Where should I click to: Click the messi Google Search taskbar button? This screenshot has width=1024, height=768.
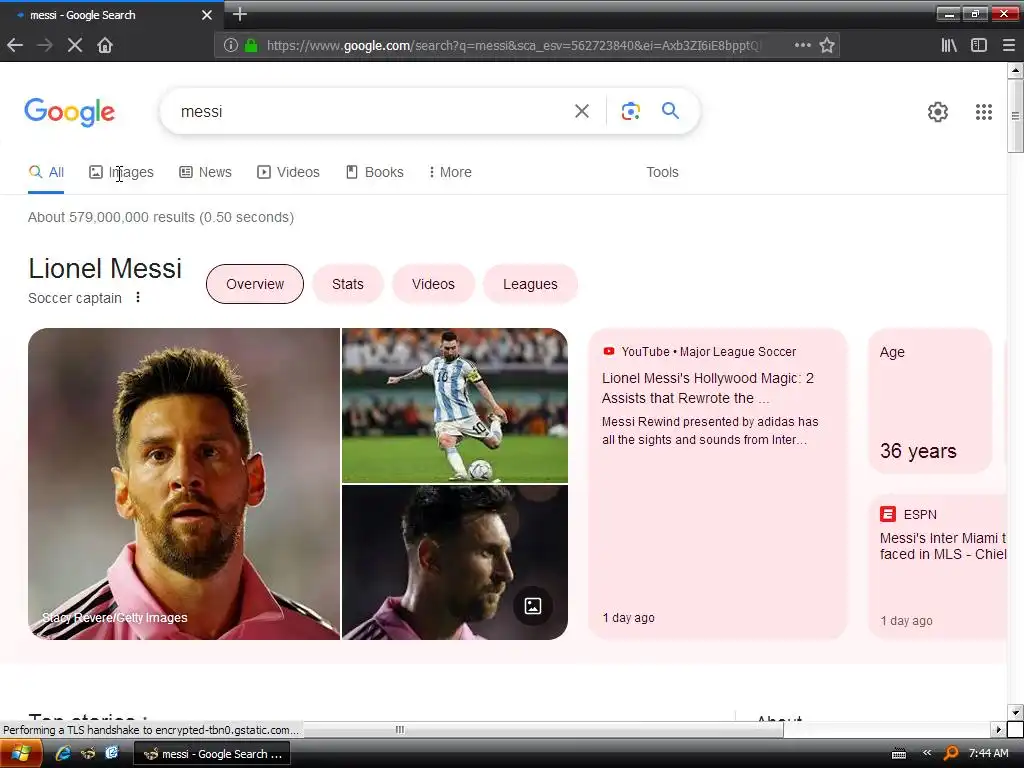[212, 754]
